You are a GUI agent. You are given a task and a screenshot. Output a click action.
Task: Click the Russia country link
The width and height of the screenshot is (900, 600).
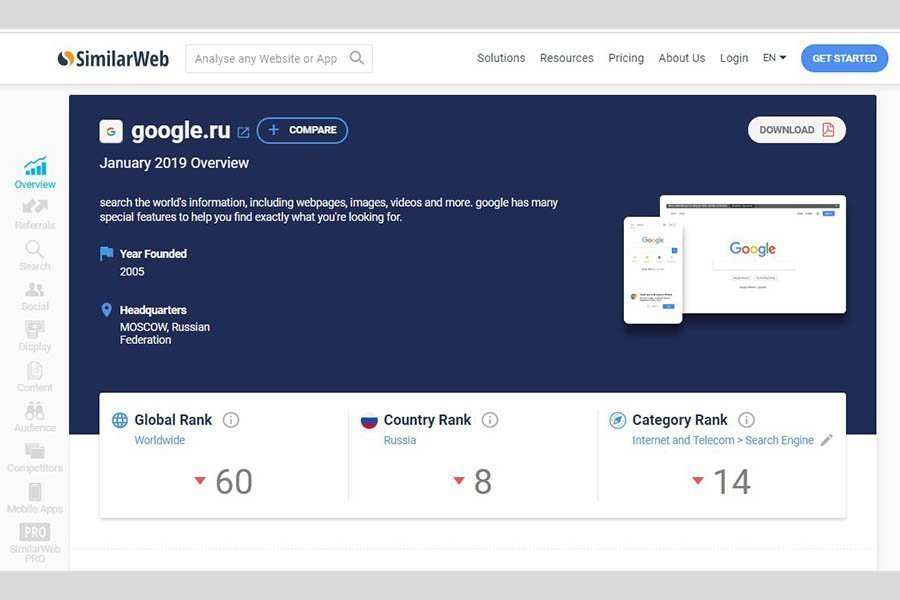[399, 440]
